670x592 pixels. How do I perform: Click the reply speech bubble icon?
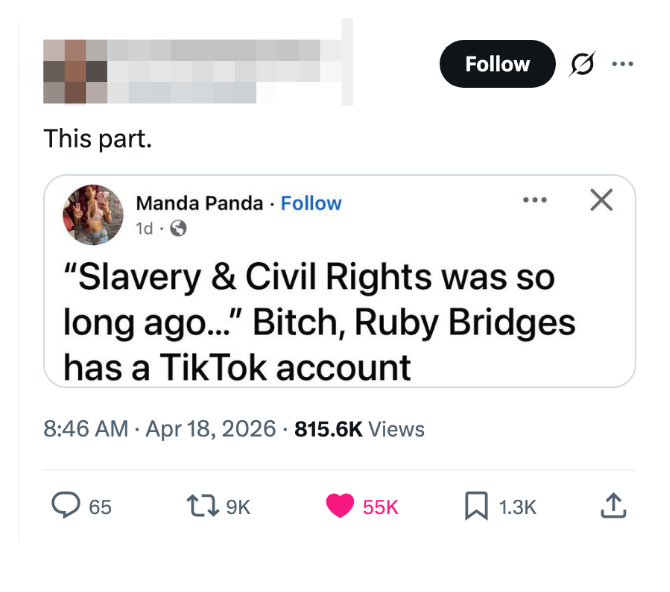pos(66,507)
